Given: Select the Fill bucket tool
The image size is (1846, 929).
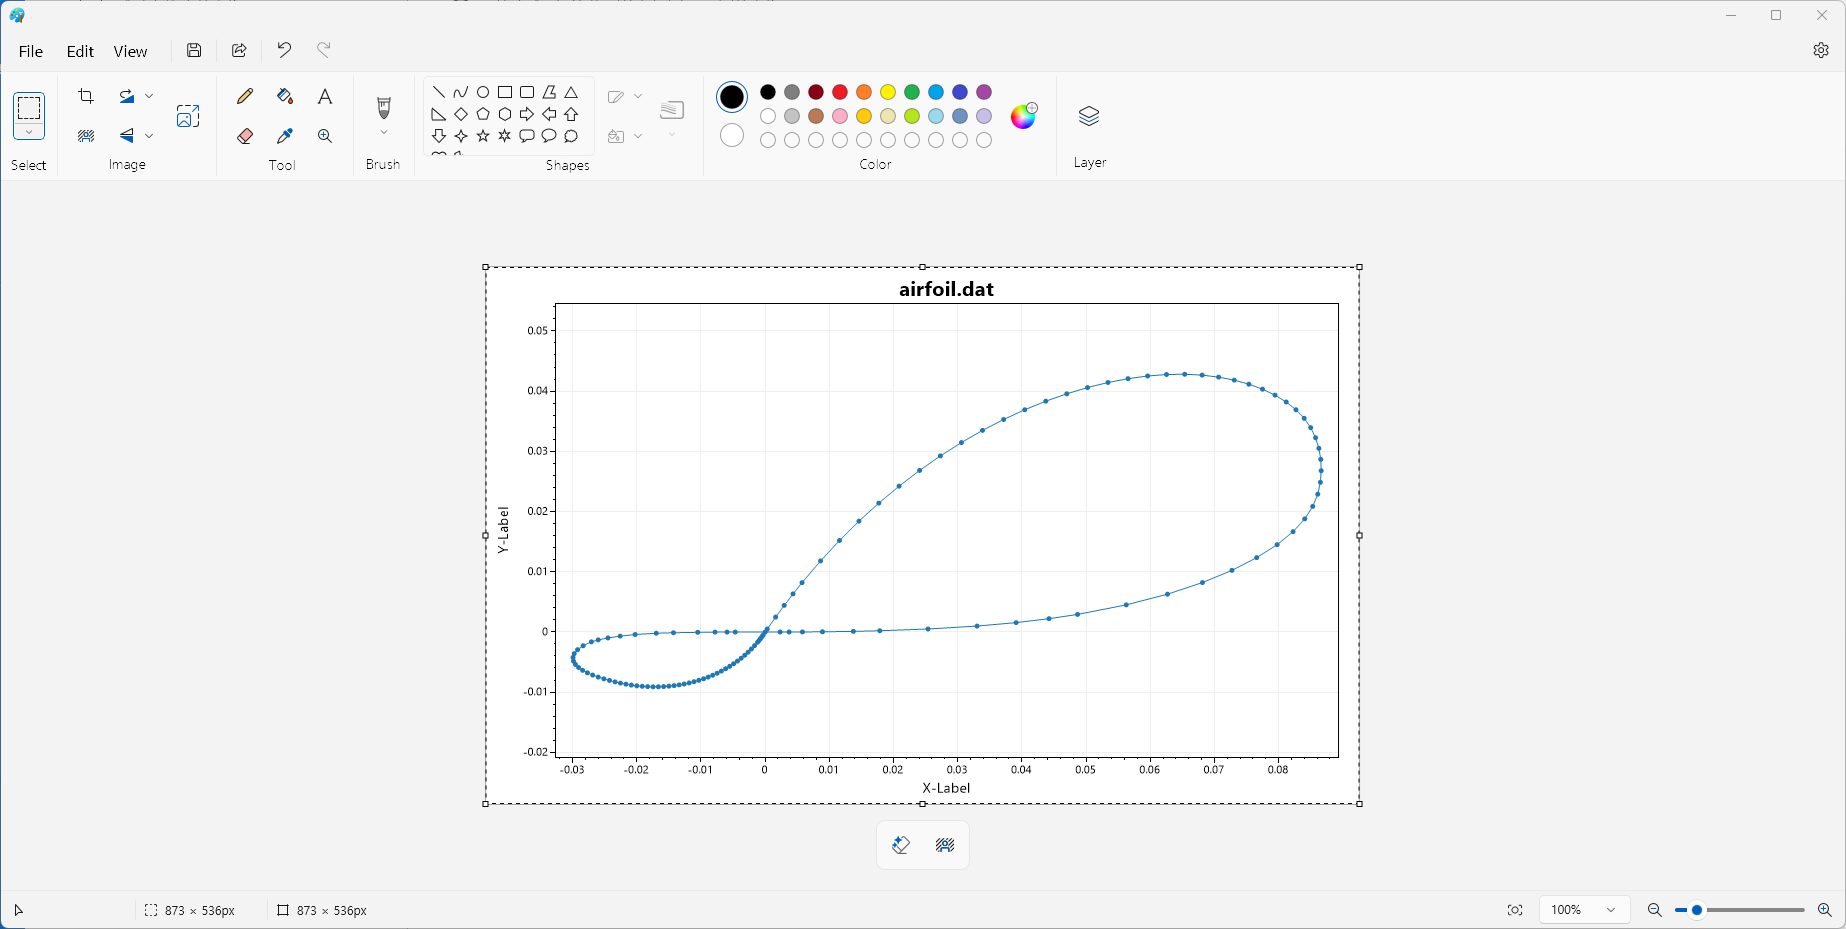Looking at the screenshot, I should (285, 96).
